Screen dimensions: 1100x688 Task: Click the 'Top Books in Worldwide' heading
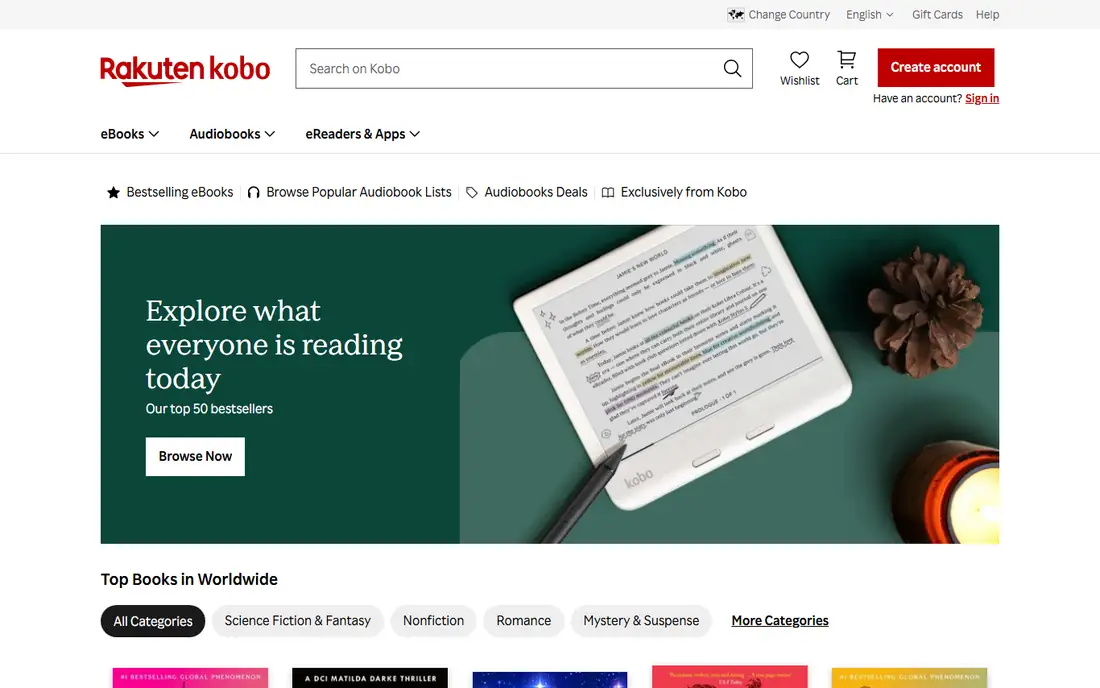pos(189,579)
